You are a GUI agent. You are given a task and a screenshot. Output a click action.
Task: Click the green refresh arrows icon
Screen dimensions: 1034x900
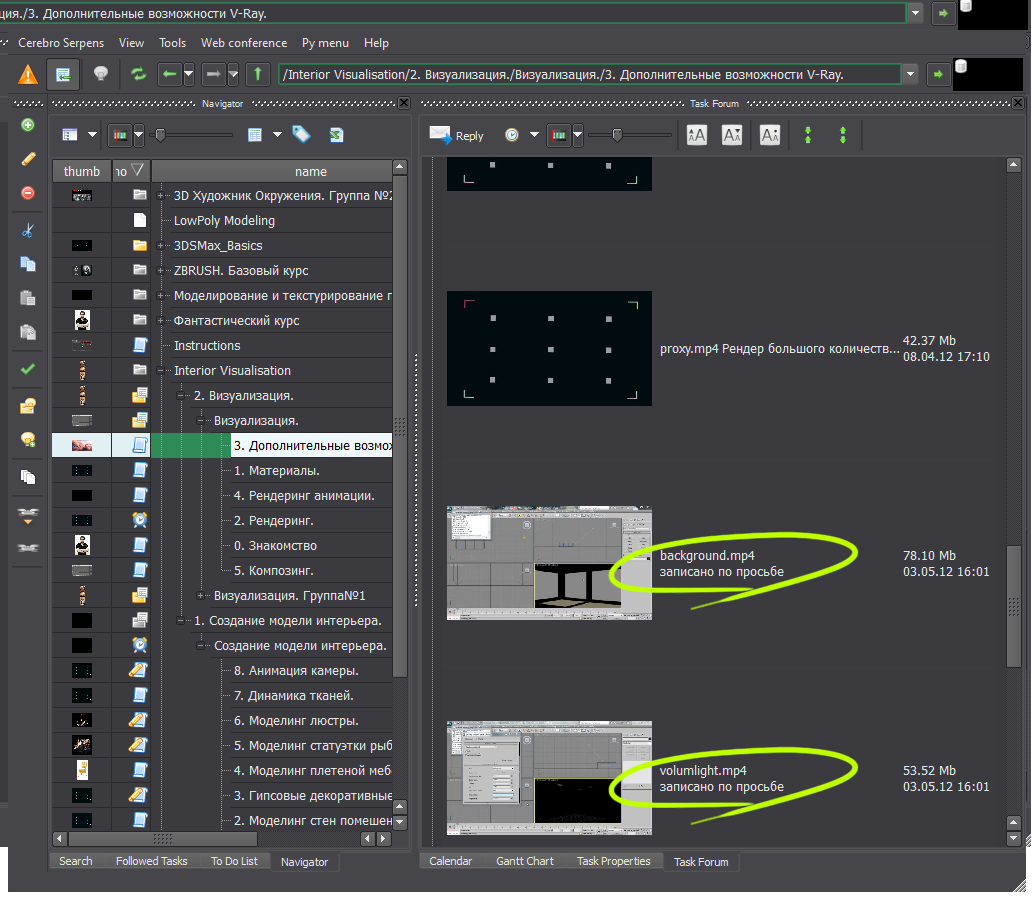(x=138, y=74)
